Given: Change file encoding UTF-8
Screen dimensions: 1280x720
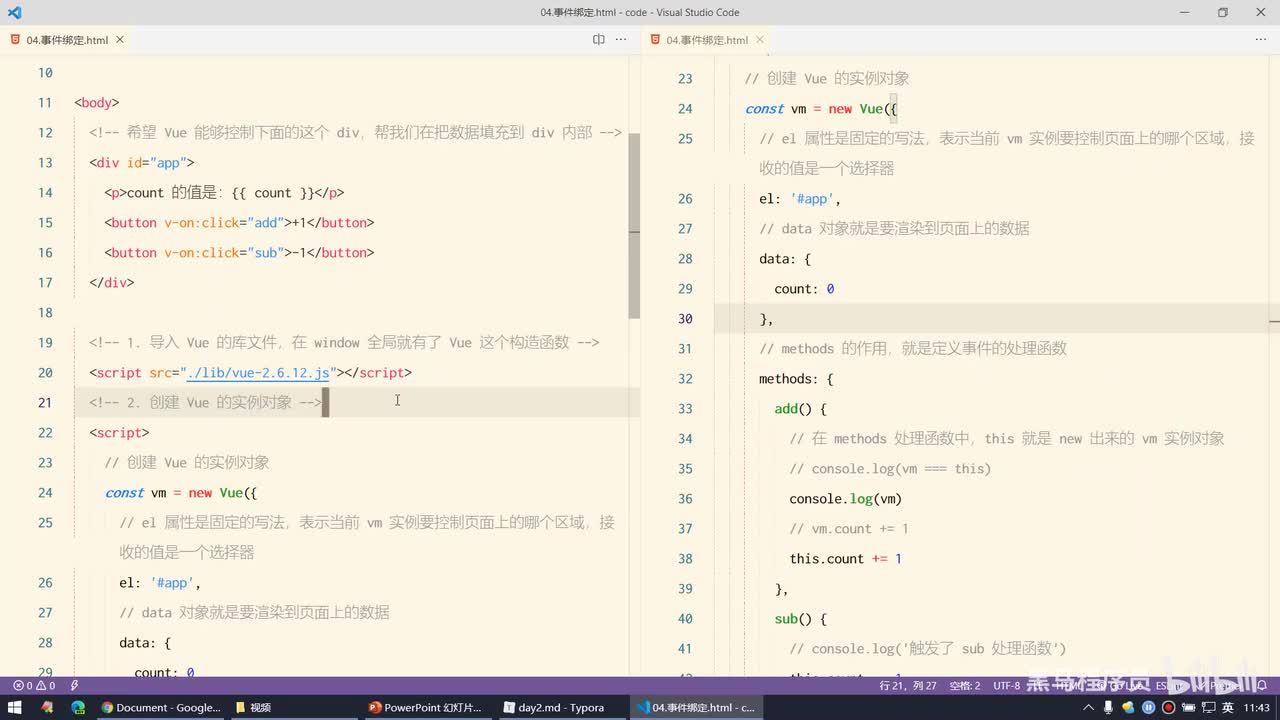Looking at the screenshot, I should tap(1007, 686).
